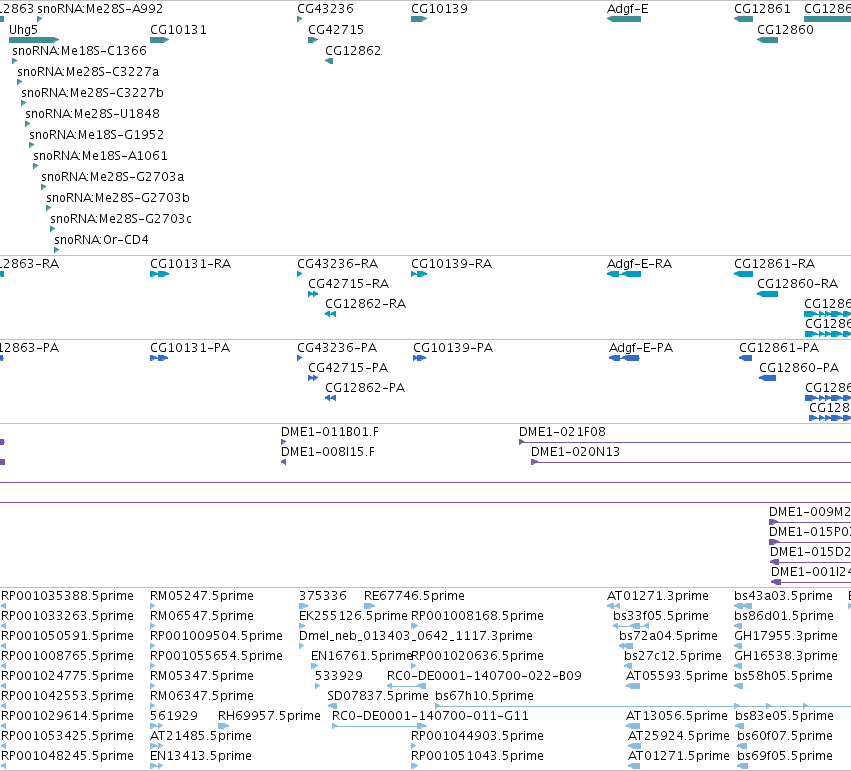Screen dimensions: 851x771
Task: Select the CG10131-PA protein glyph
Action: [x=159, y=358]
